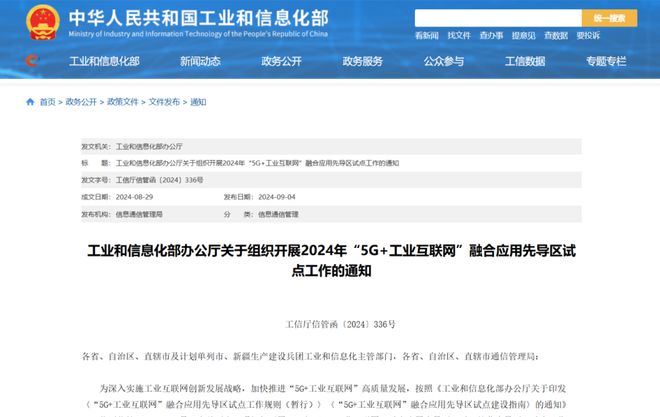The image size is (660, 417).
Task: Click the 文件发布 breadcrumb link
Action: pyautogui.click(x=164, y=102)
